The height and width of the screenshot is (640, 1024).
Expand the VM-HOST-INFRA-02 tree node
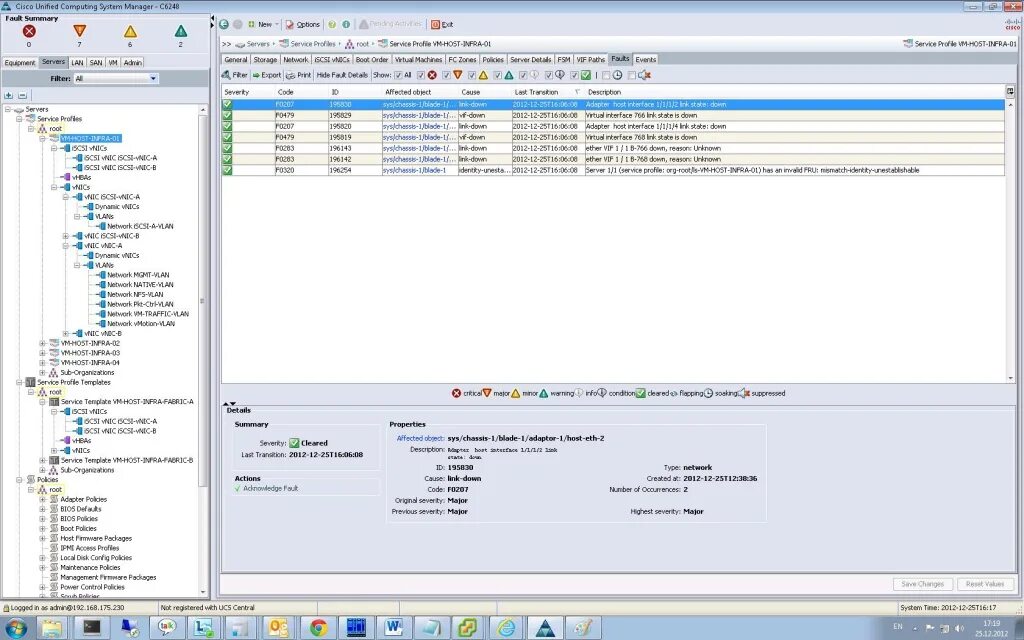click(x=43, y=343)
